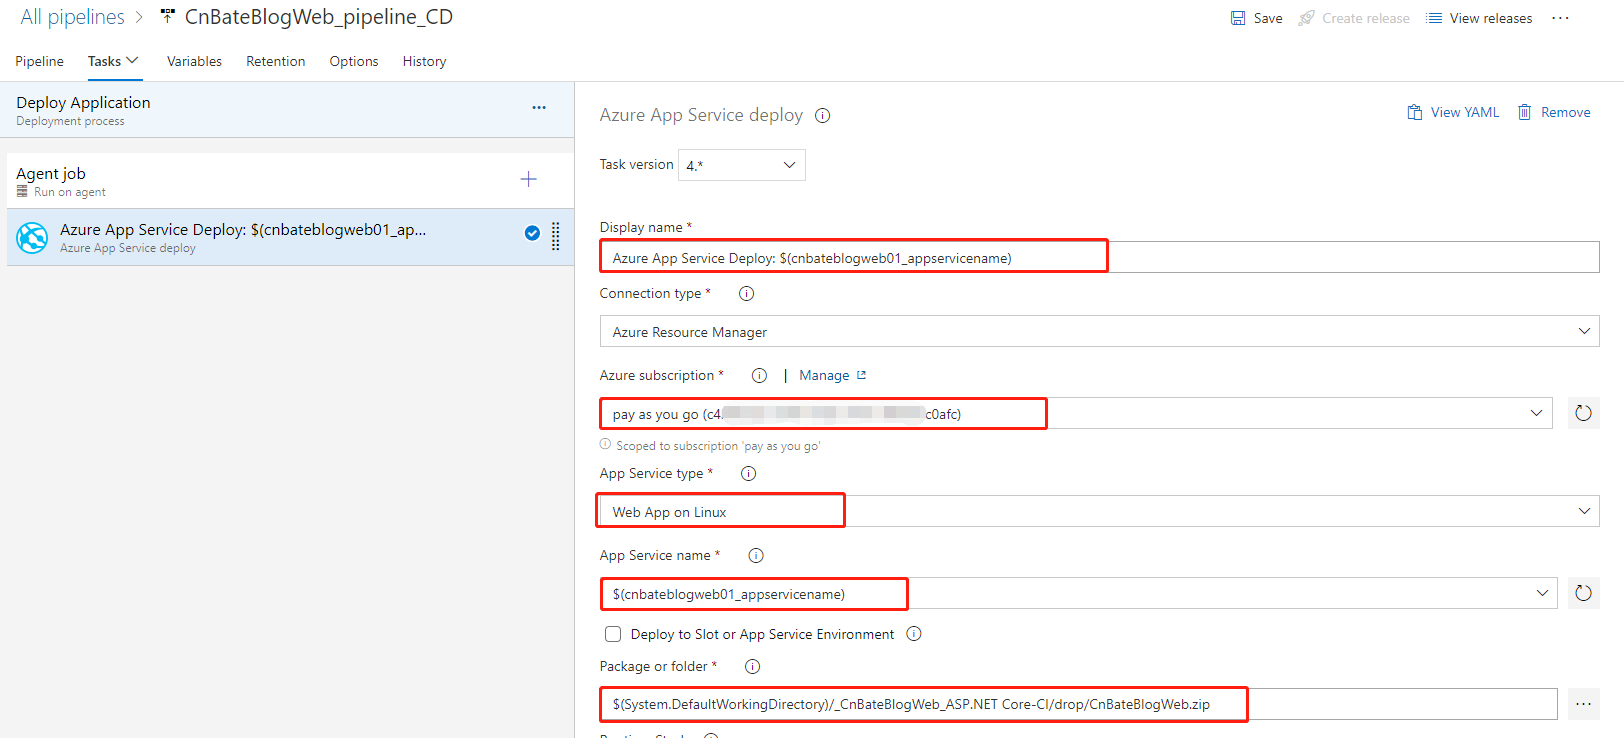
Task: Open the Retention tab
Action: pyautogui.click(x=276, y=61)
